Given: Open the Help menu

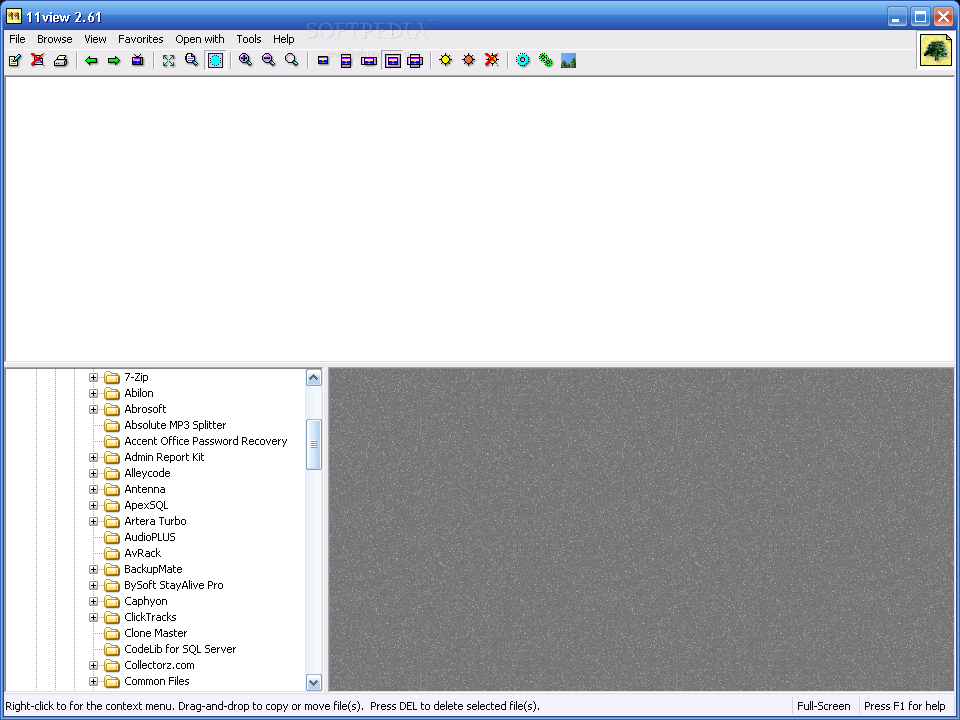Looking at the screenshot, I should (283, 39).
